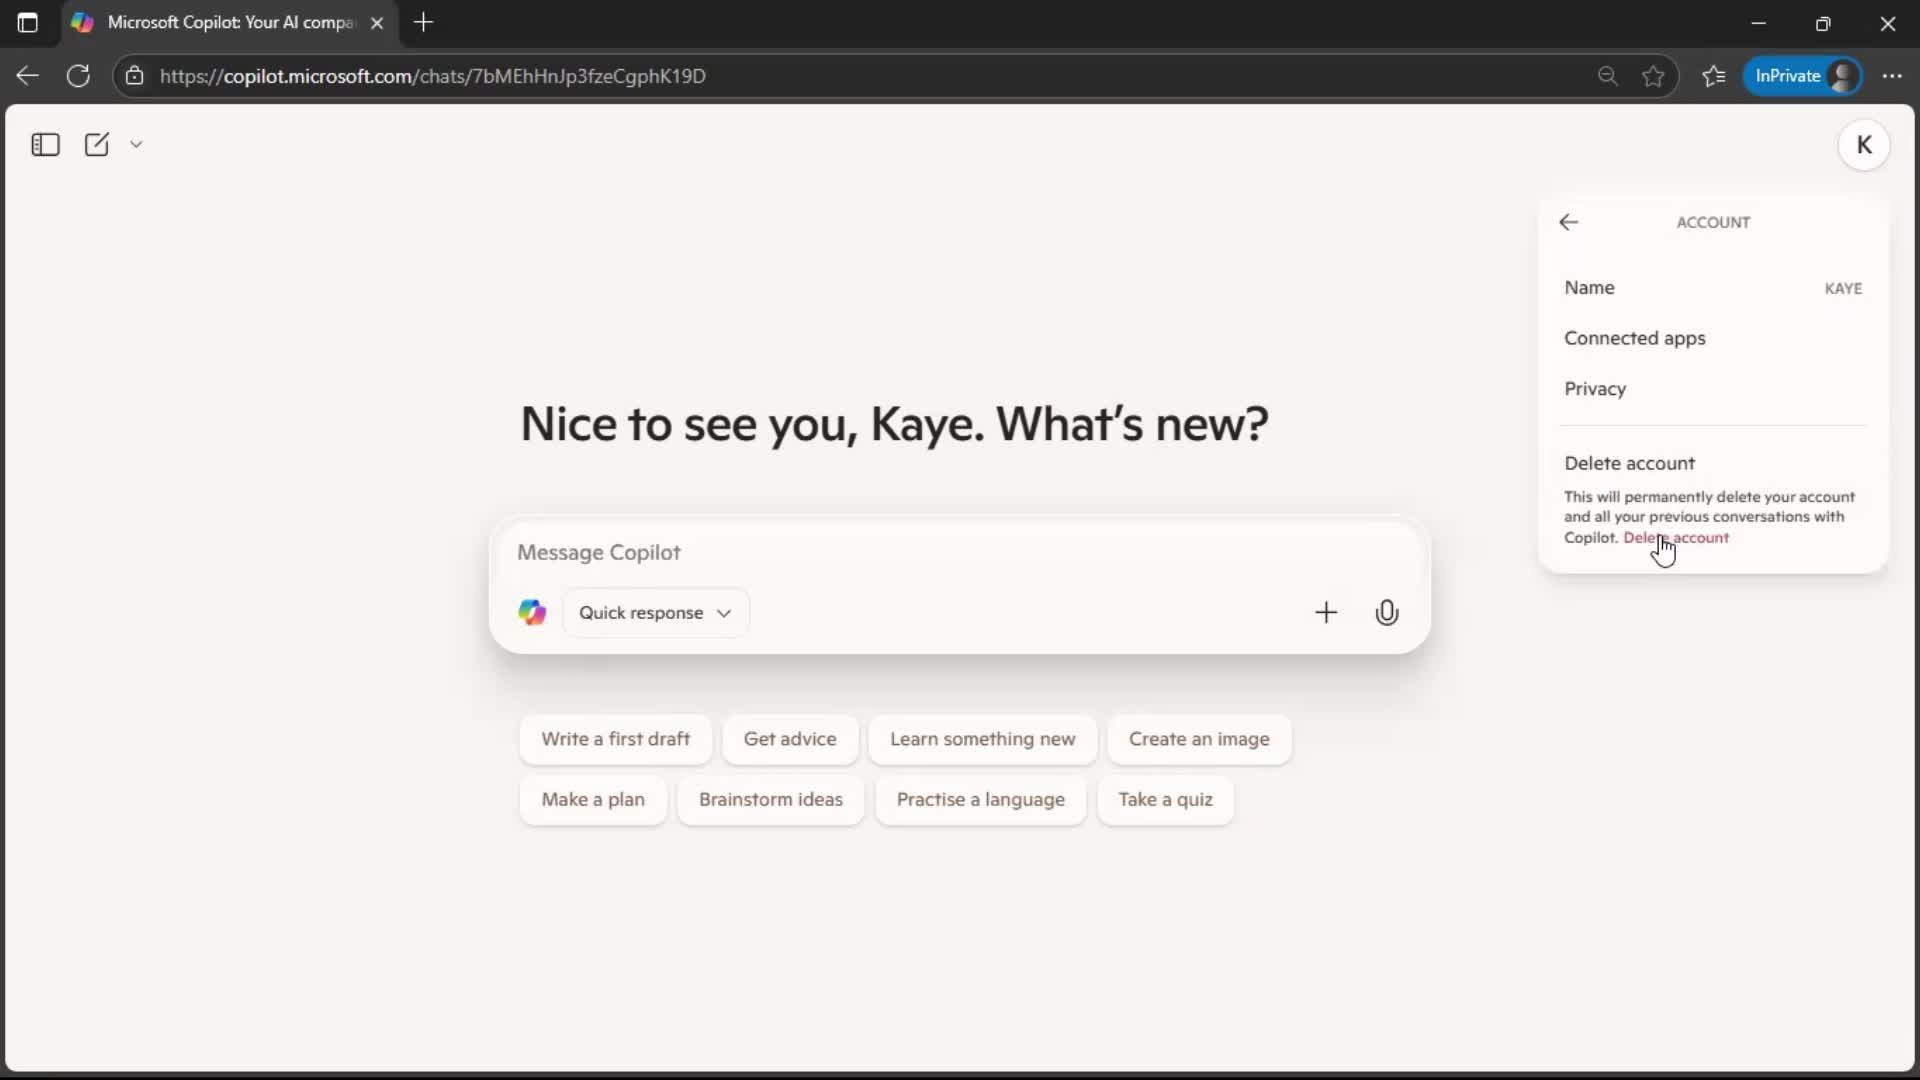Open the zoom magnifier in address bar

[1607, 76]
